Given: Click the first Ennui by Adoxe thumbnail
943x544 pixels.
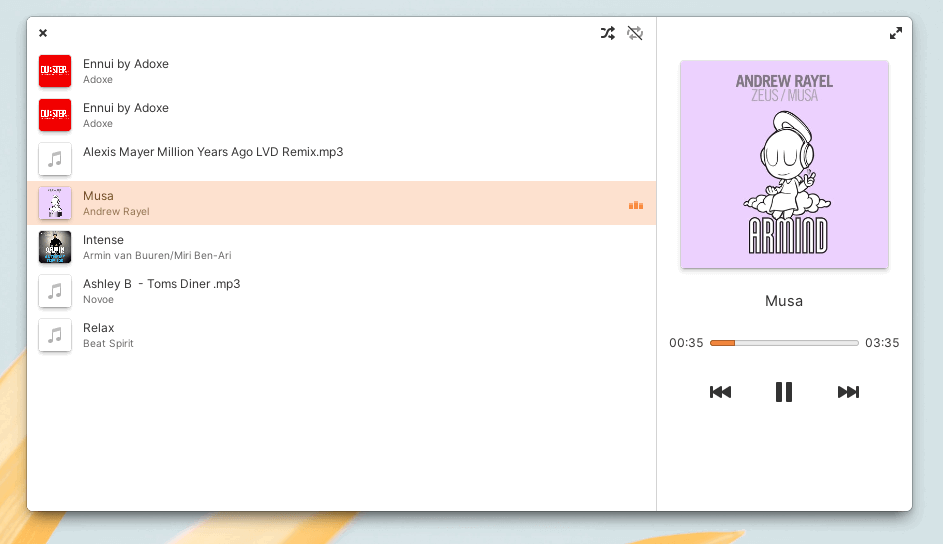Looking at the screenshot, I should tap(55, 71).
